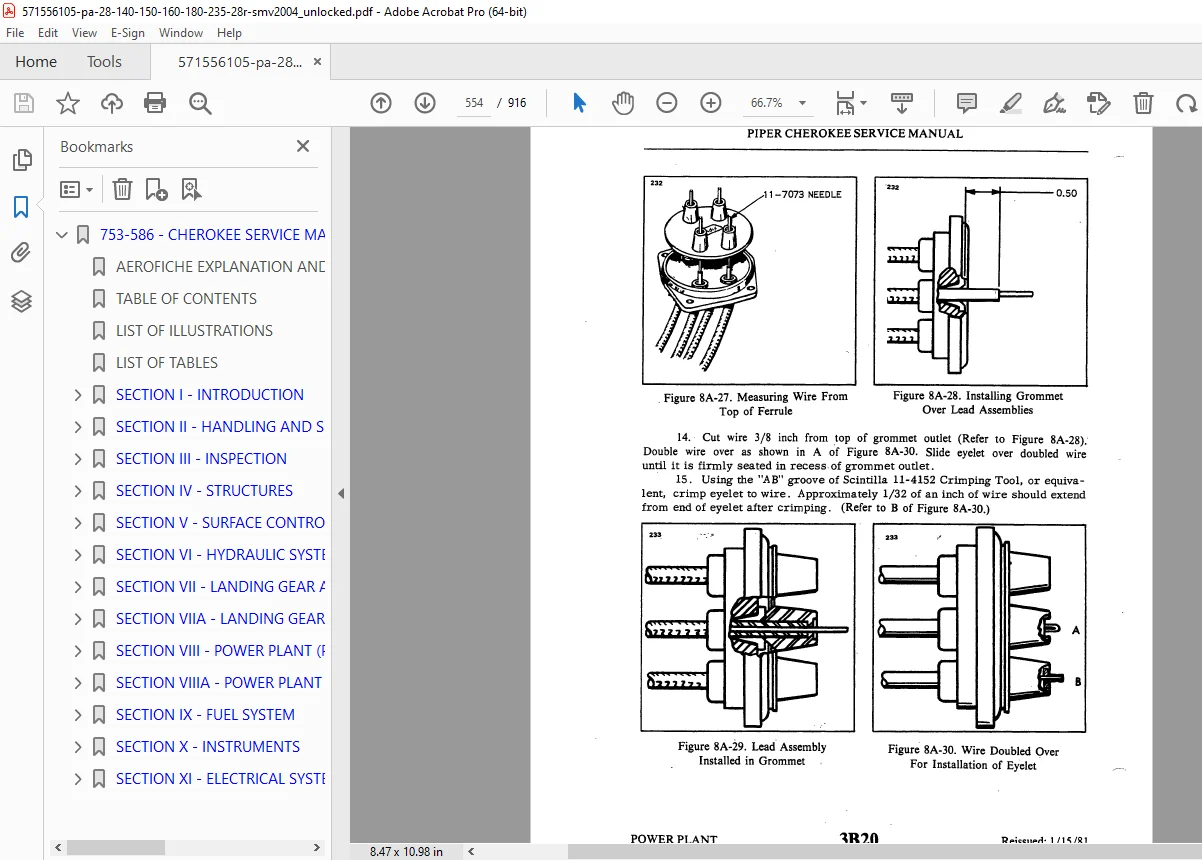The image size is (1202, 860).
Task: Delete the selected bookmark
Action: point(122,189)
